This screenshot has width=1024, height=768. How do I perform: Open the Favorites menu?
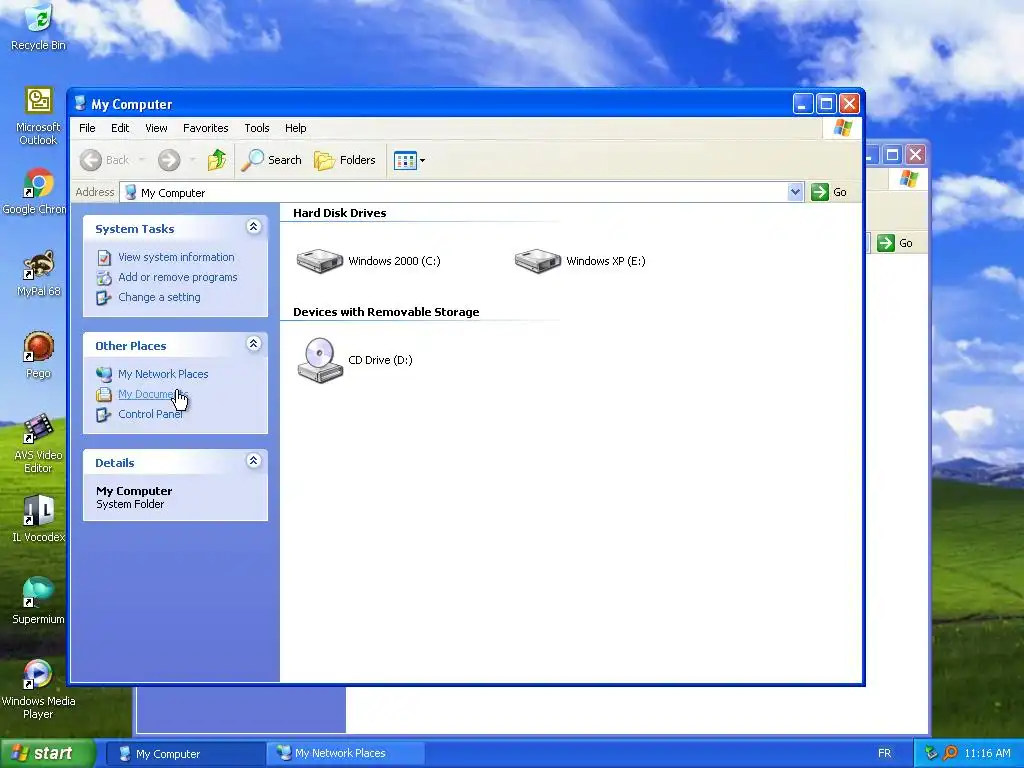pyautogui.click(x=206, y=128)
